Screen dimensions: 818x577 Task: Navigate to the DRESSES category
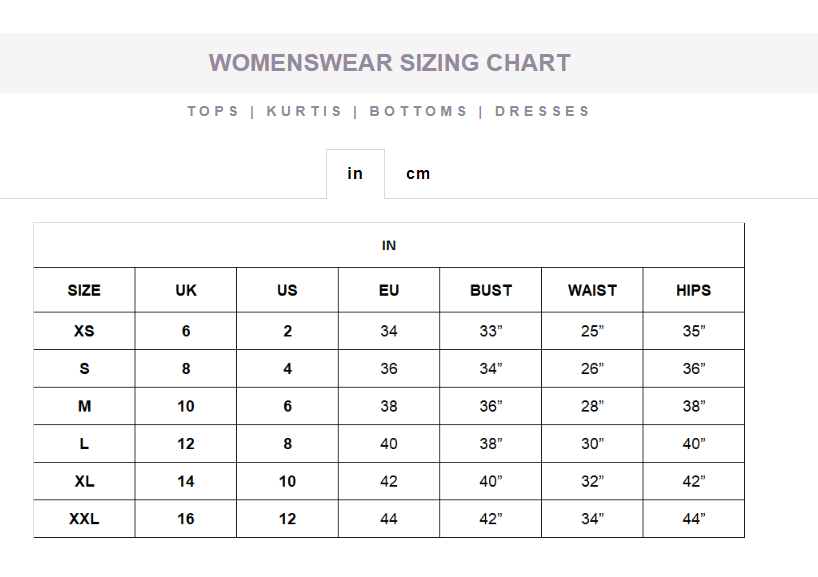pyautogui.click(x=543, y=111)
